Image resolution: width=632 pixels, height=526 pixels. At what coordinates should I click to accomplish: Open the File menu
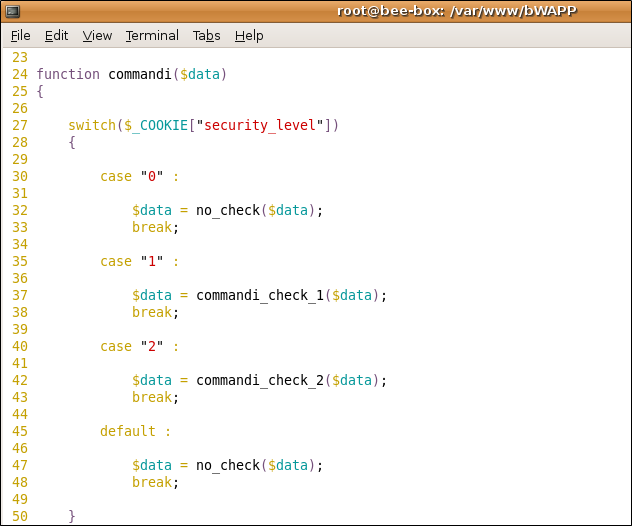pyautogui.click(x=21, y=36)
